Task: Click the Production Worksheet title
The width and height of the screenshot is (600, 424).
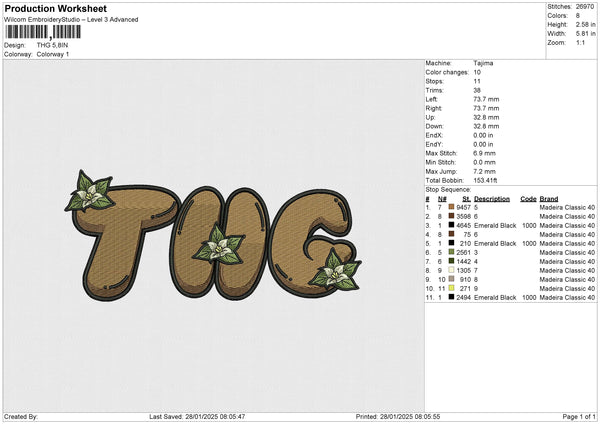Action: click(x=55, y=8)
